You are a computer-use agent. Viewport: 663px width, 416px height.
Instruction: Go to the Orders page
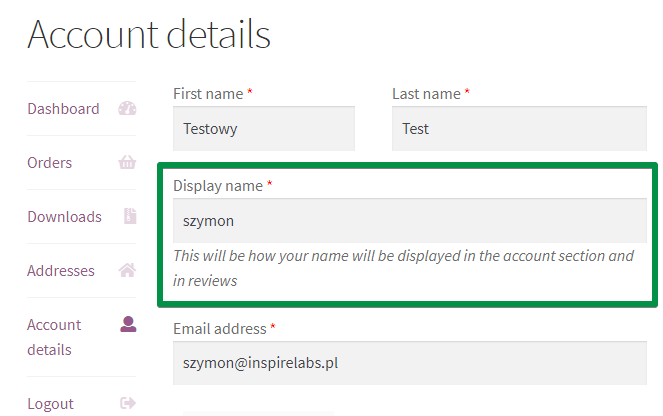[x=49, y=163]
